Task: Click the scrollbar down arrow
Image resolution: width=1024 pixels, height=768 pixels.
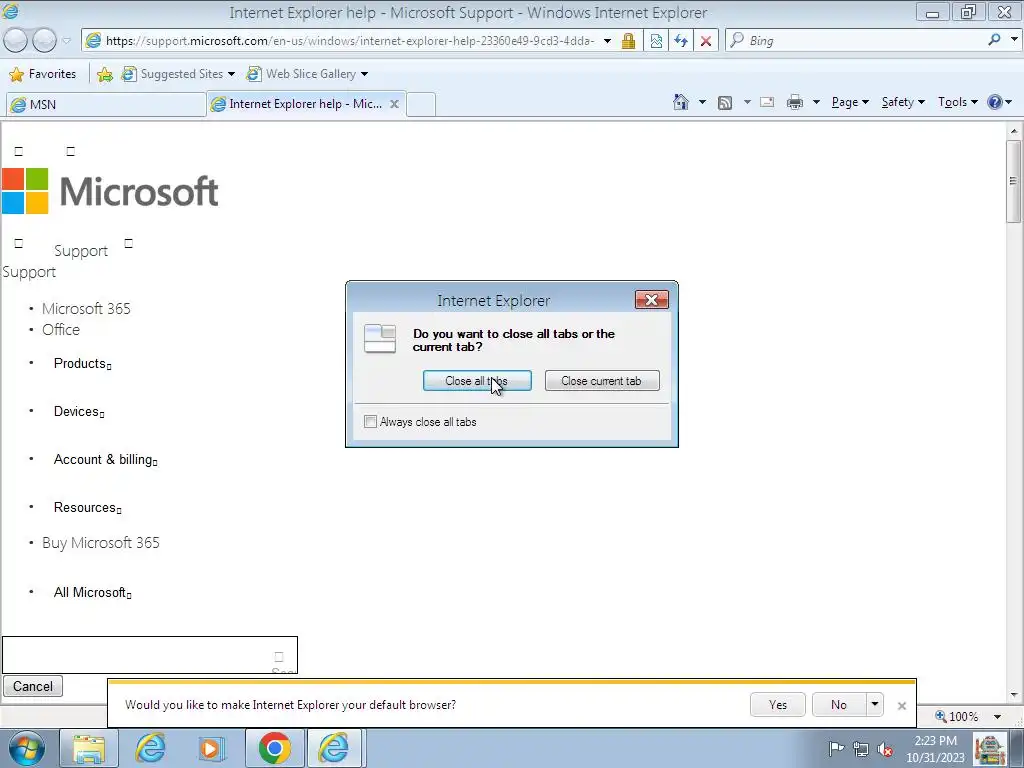Action: click(x=1014, y=695)
